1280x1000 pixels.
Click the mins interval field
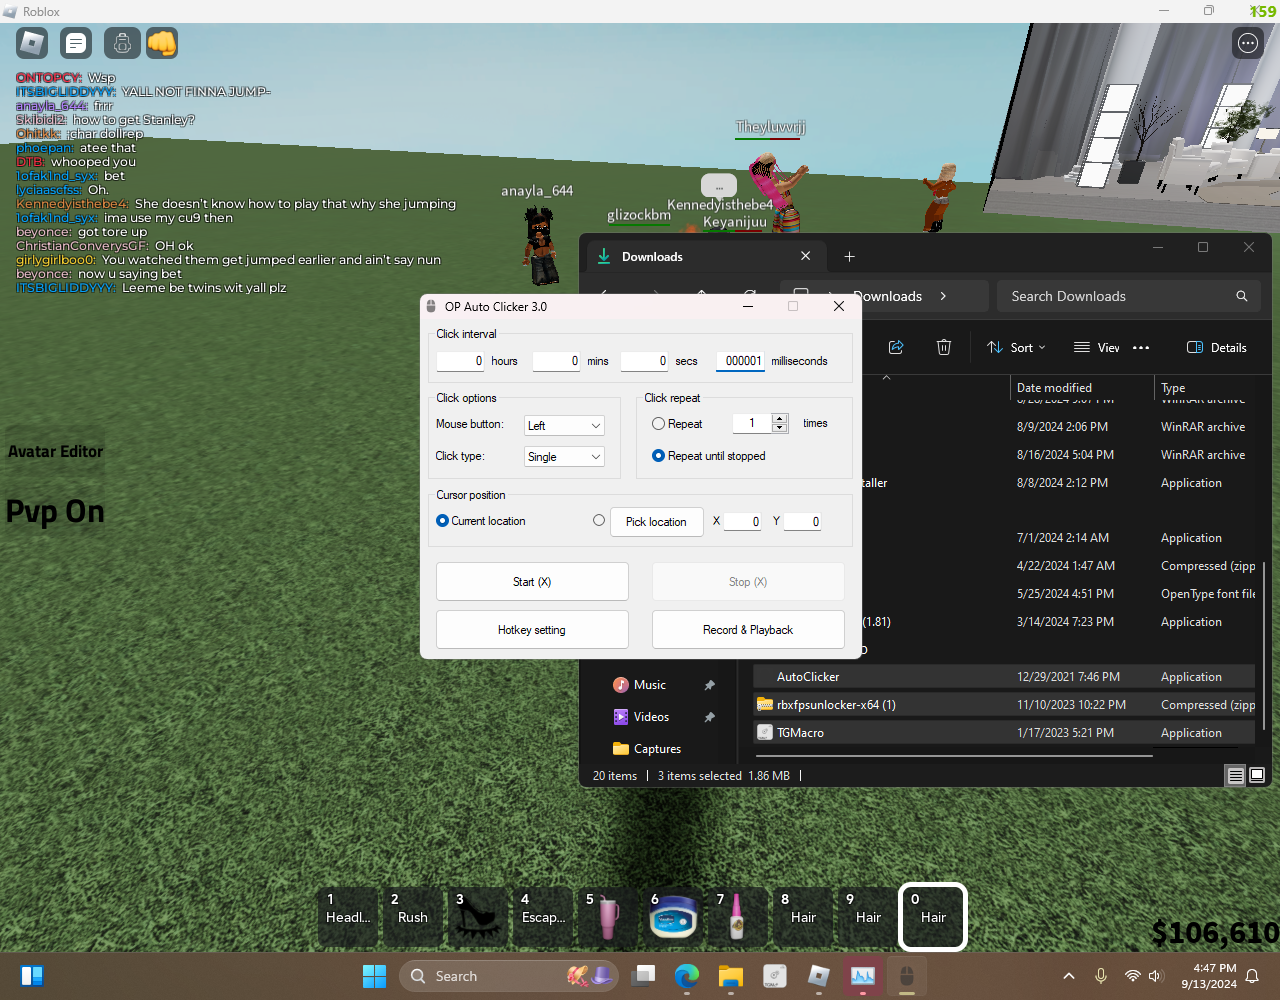(x=556, y=361)
